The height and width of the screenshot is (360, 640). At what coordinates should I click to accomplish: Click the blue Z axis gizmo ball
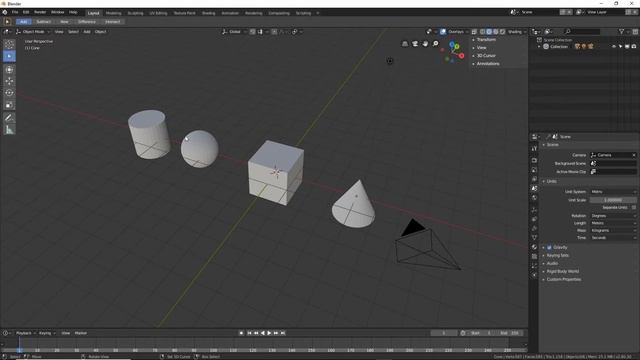pos(452,43)
